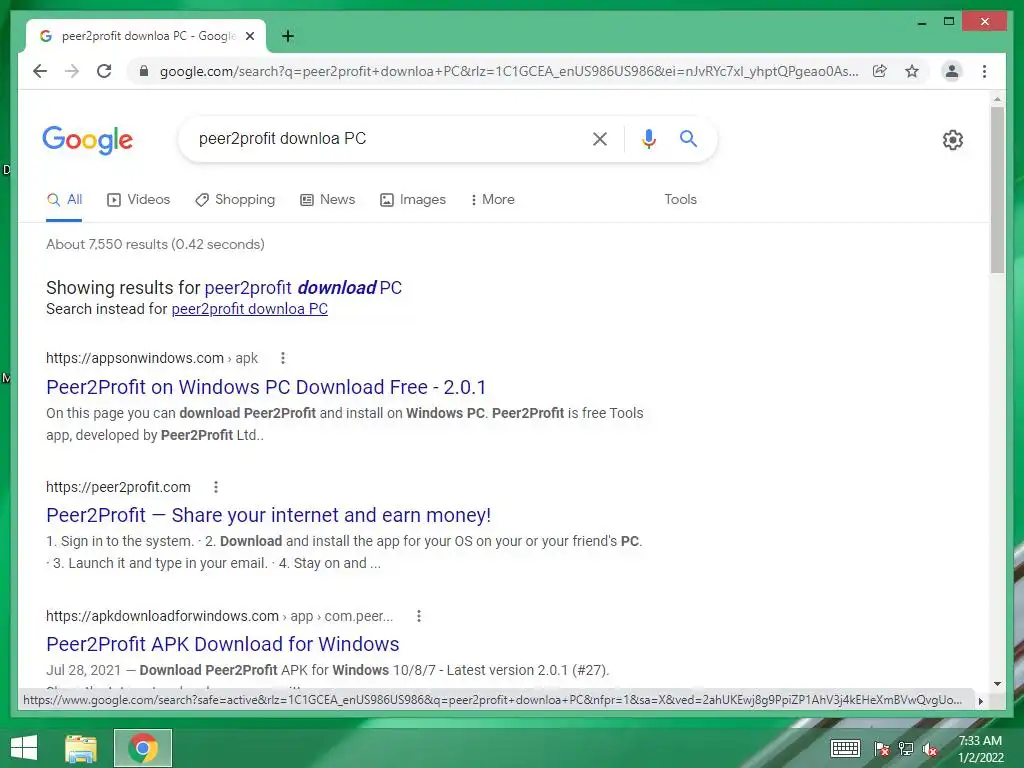Go back using the browser back arrow
1024x768 pixels.
coord(40,71)
